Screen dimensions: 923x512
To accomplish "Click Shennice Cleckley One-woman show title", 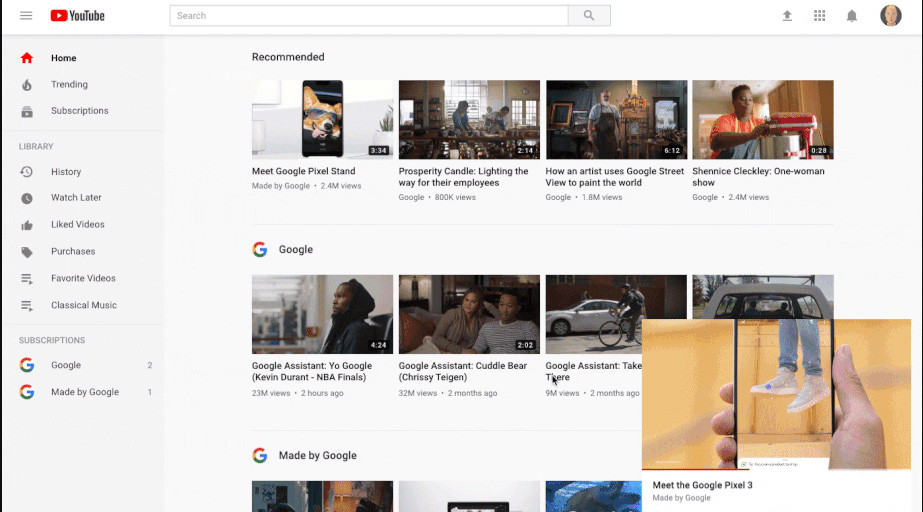I will 758,177.
